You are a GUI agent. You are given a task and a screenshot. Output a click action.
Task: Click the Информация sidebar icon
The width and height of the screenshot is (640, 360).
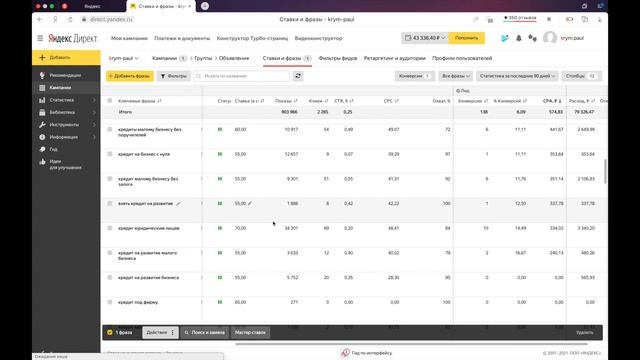click(42, 137)
